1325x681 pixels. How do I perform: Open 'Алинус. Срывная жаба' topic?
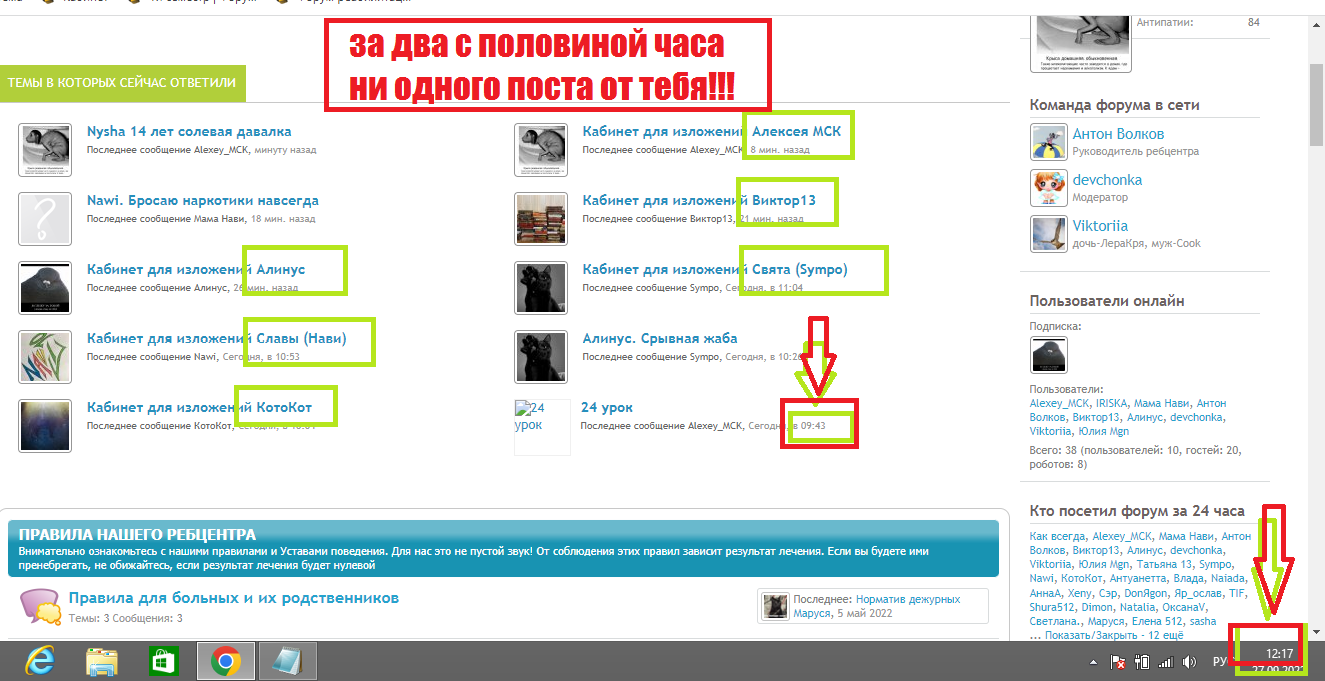coord(659,338)
